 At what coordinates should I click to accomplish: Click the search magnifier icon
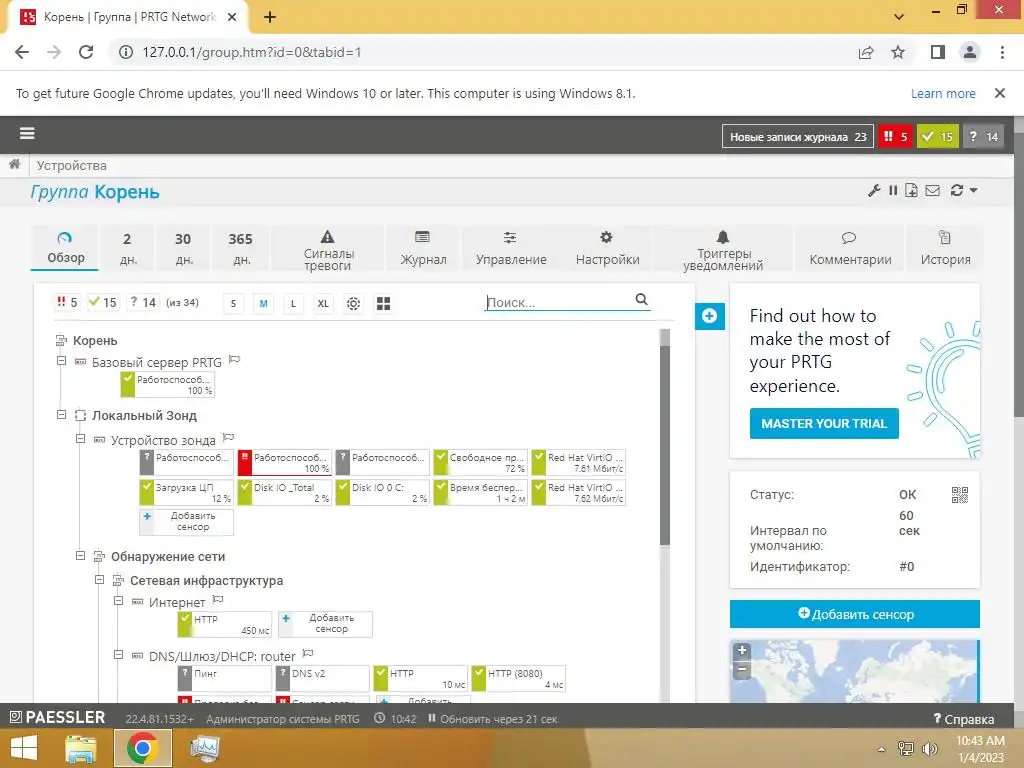(x=641, y=300)
